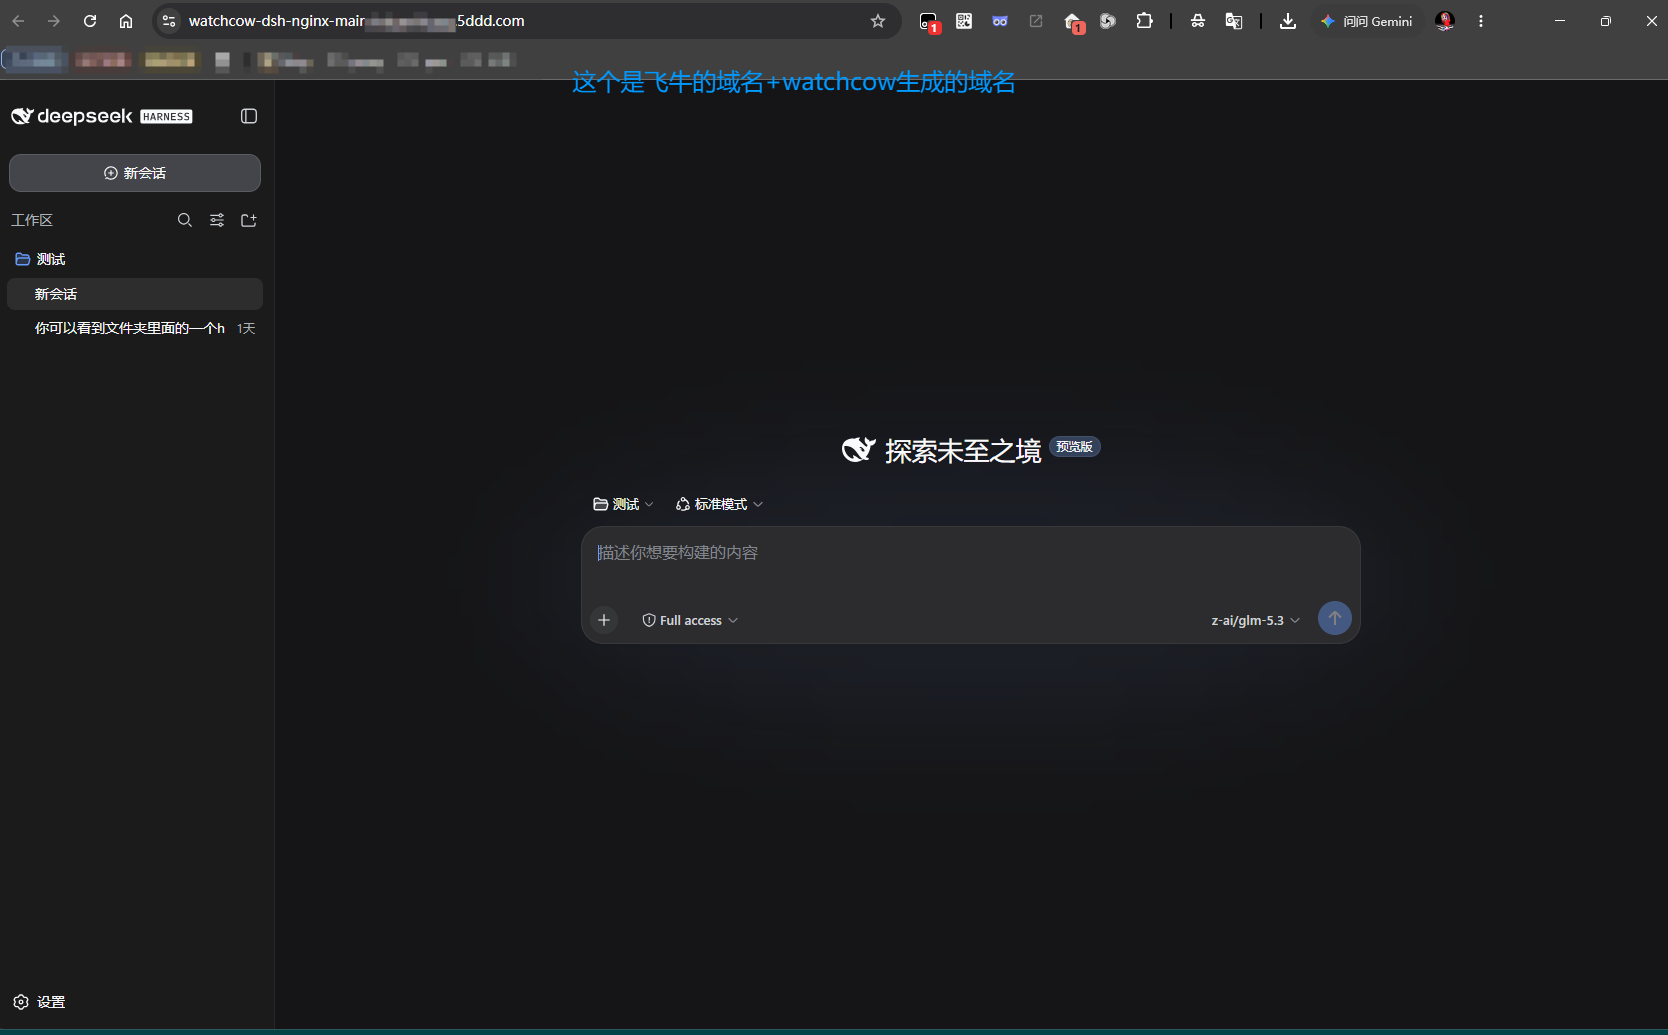
Task: Open the browser downloads icon
Action: [1288, 21]
